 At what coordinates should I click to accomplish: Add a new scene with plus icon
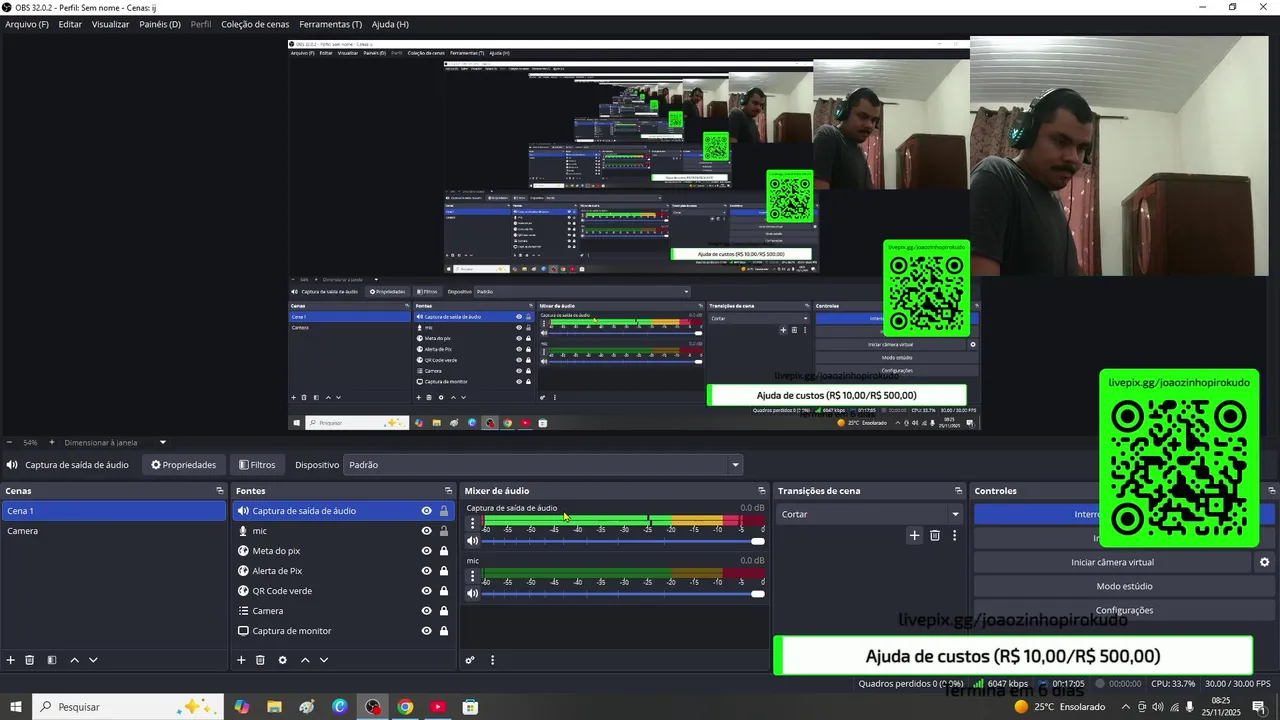11,660
